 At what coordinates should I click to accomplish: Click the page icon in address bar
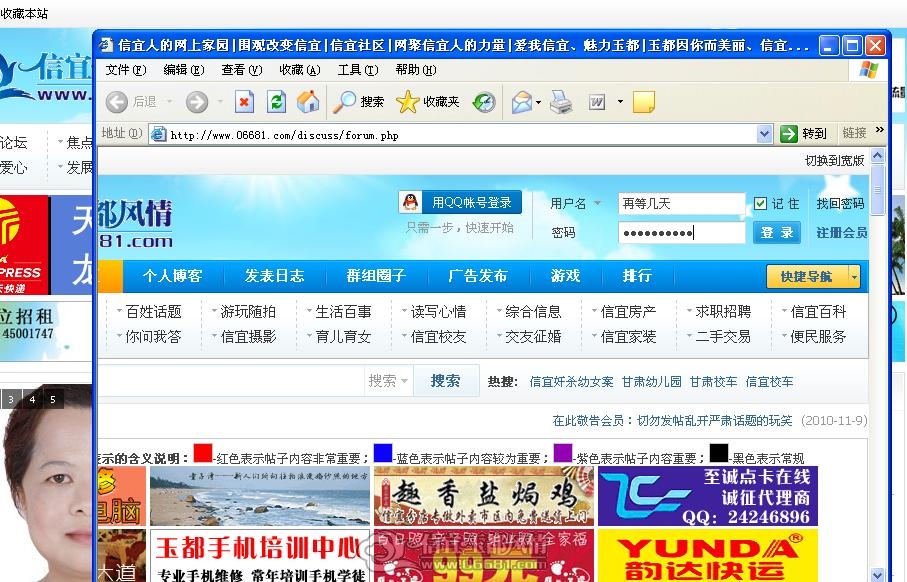coord(157,134)
